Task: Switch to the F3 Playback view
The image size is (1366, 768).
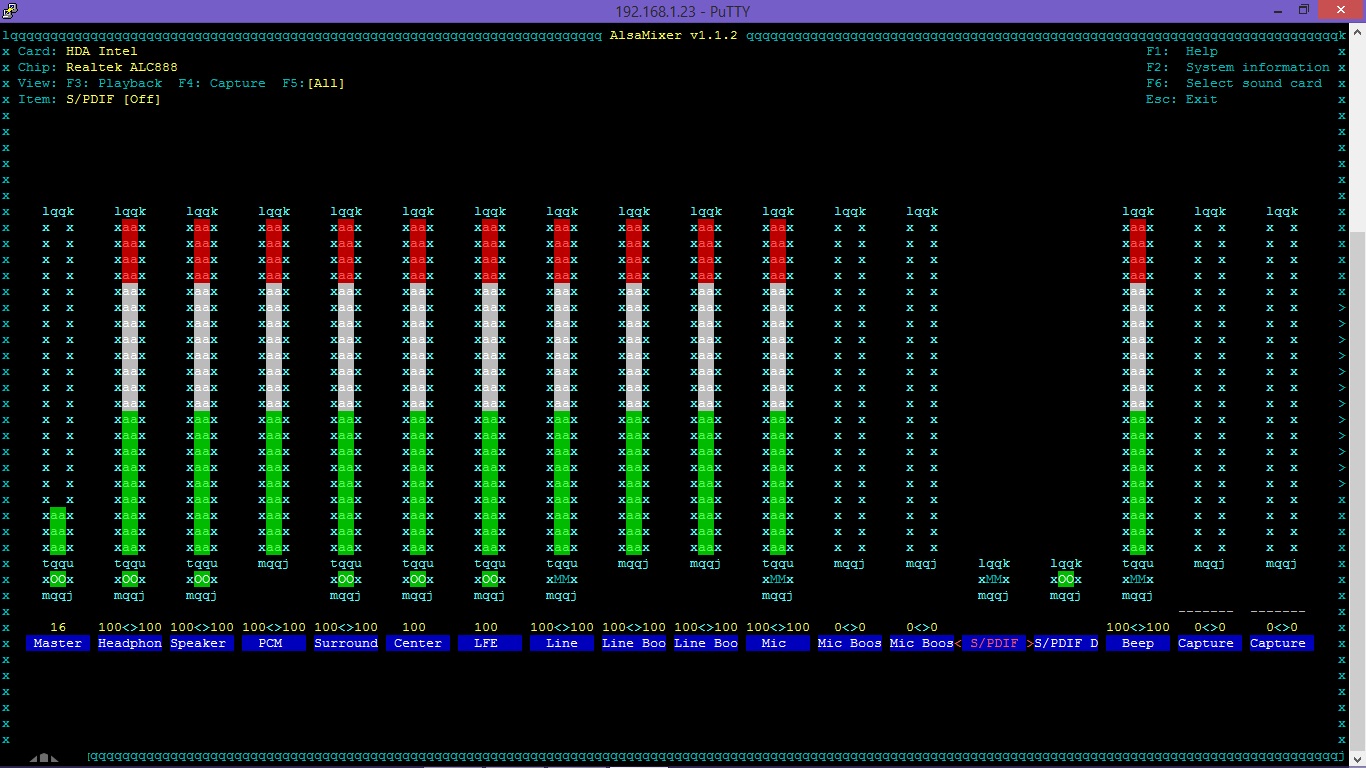Action: [x=114, y=83]
